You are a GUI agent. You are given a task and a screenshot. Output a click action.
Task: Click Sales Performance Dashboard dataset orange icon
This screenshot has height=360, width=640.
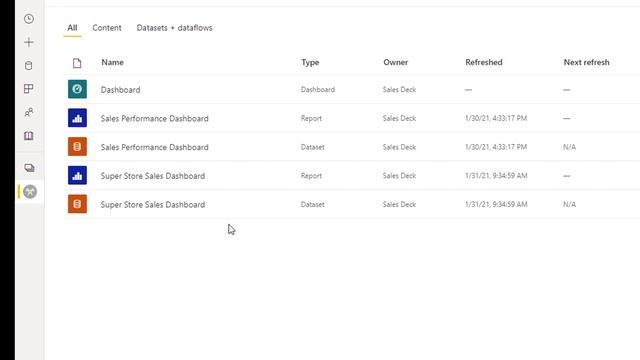coord(77,147)
